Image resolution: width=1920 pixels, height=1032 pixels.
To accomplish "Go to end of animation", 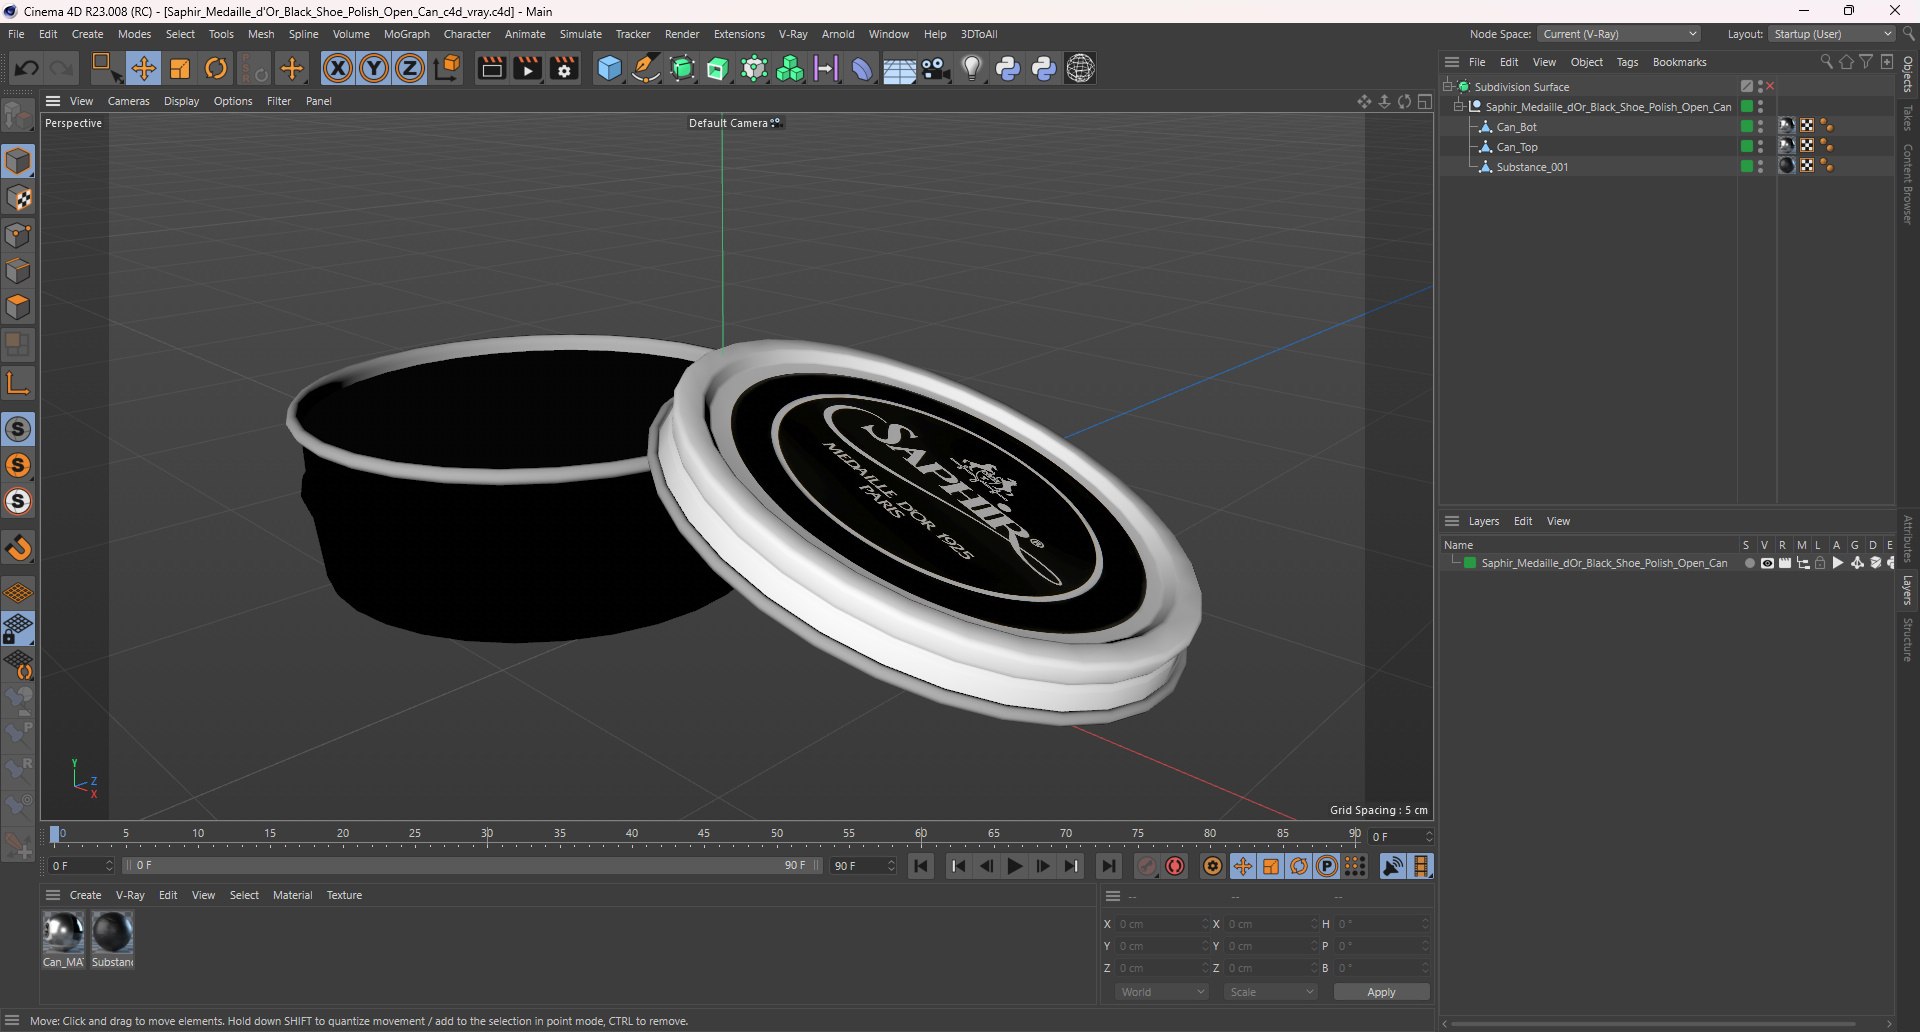I will click(x=1108, y=866).
